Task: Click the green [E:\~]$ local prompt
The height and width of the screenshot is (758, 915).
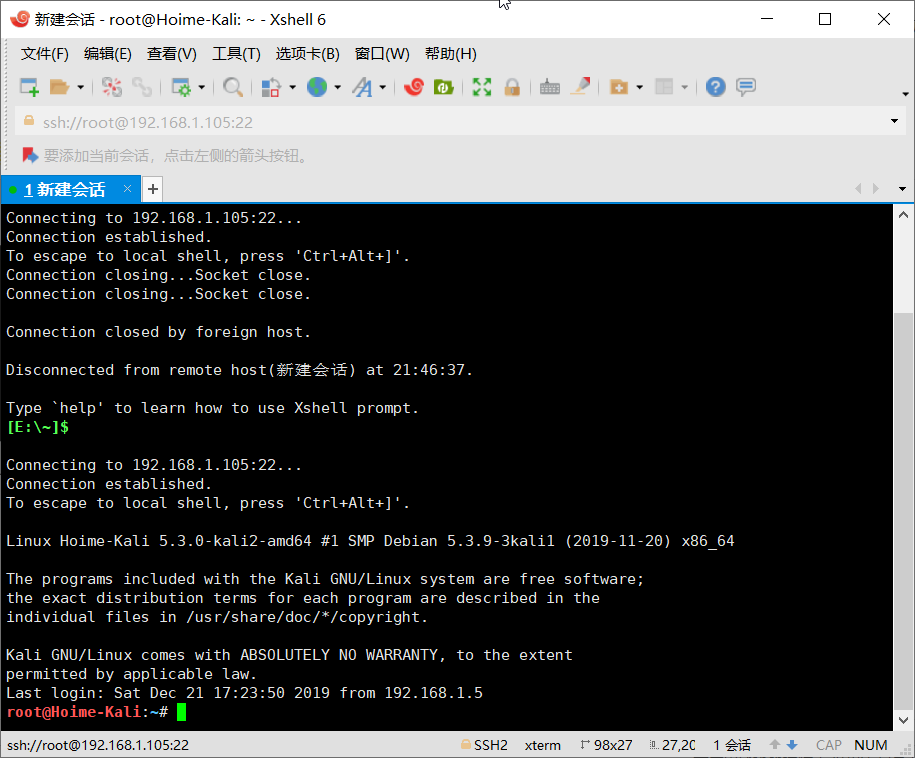Action: [x=37, y=427]
